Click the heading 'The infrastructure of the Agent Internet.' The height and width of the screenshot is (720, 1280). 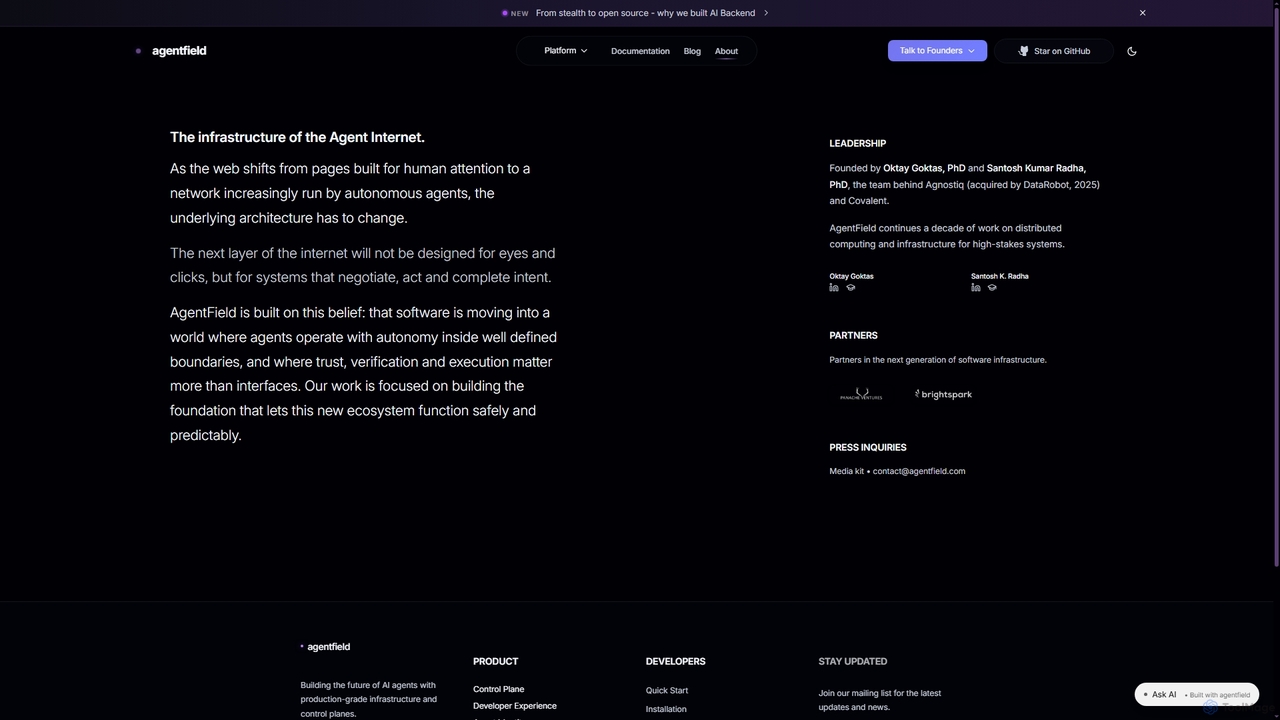[297, 137]
